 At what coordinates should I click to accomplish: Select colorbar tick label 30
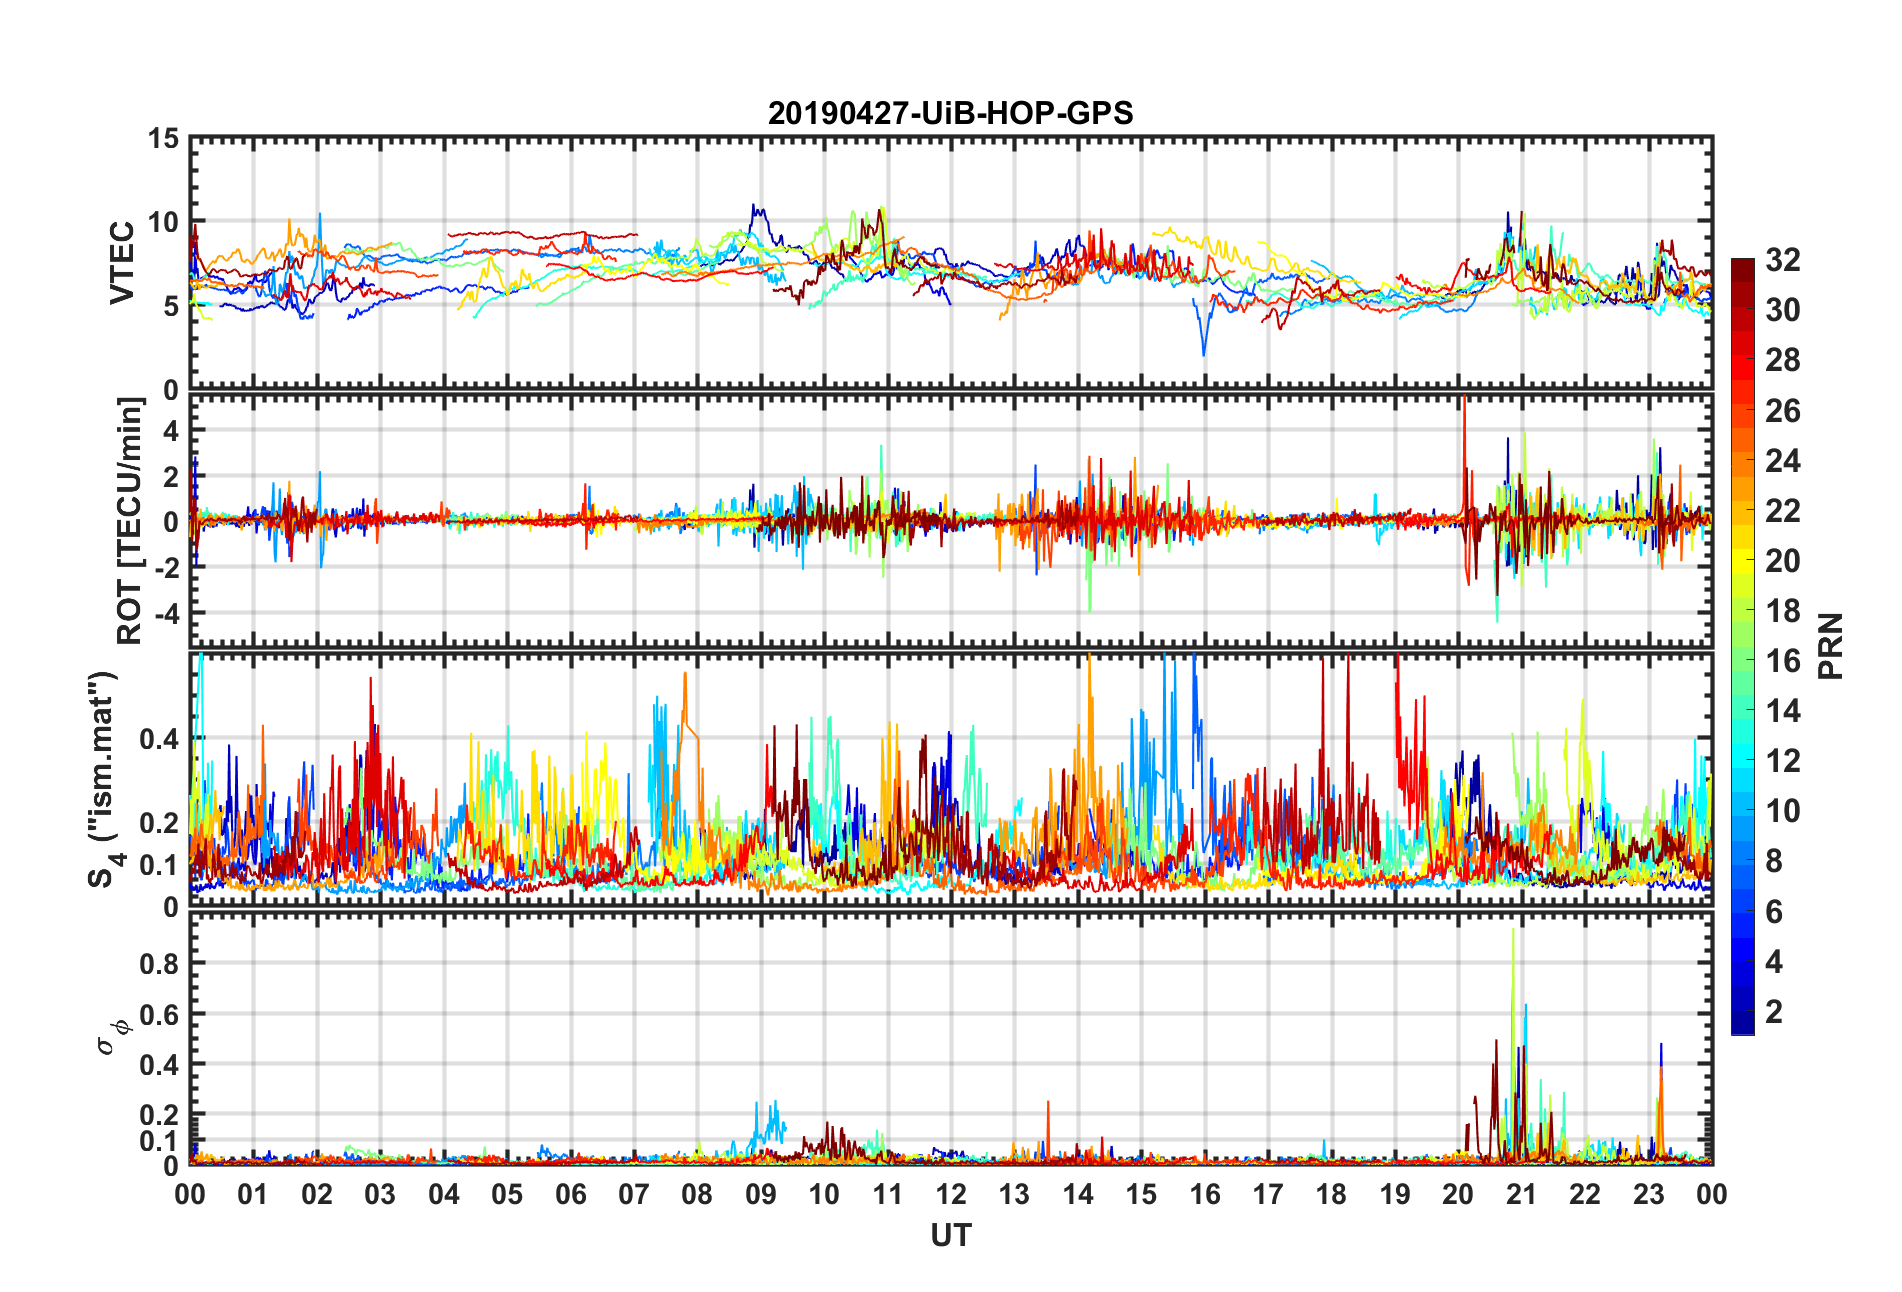click(x=1782, y=310)
